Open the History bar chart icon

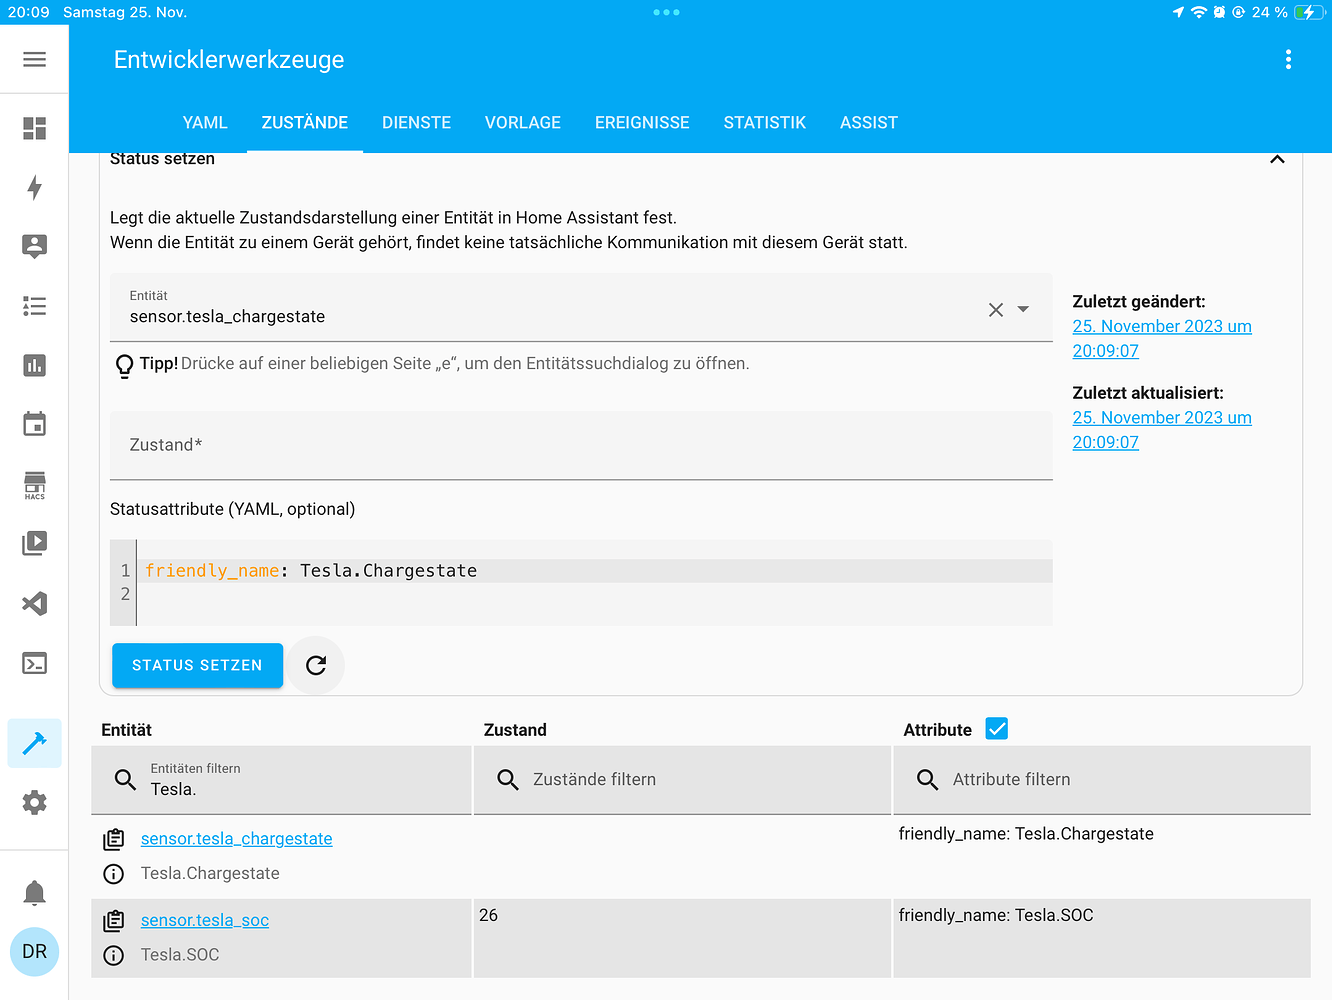pos(34,365)
